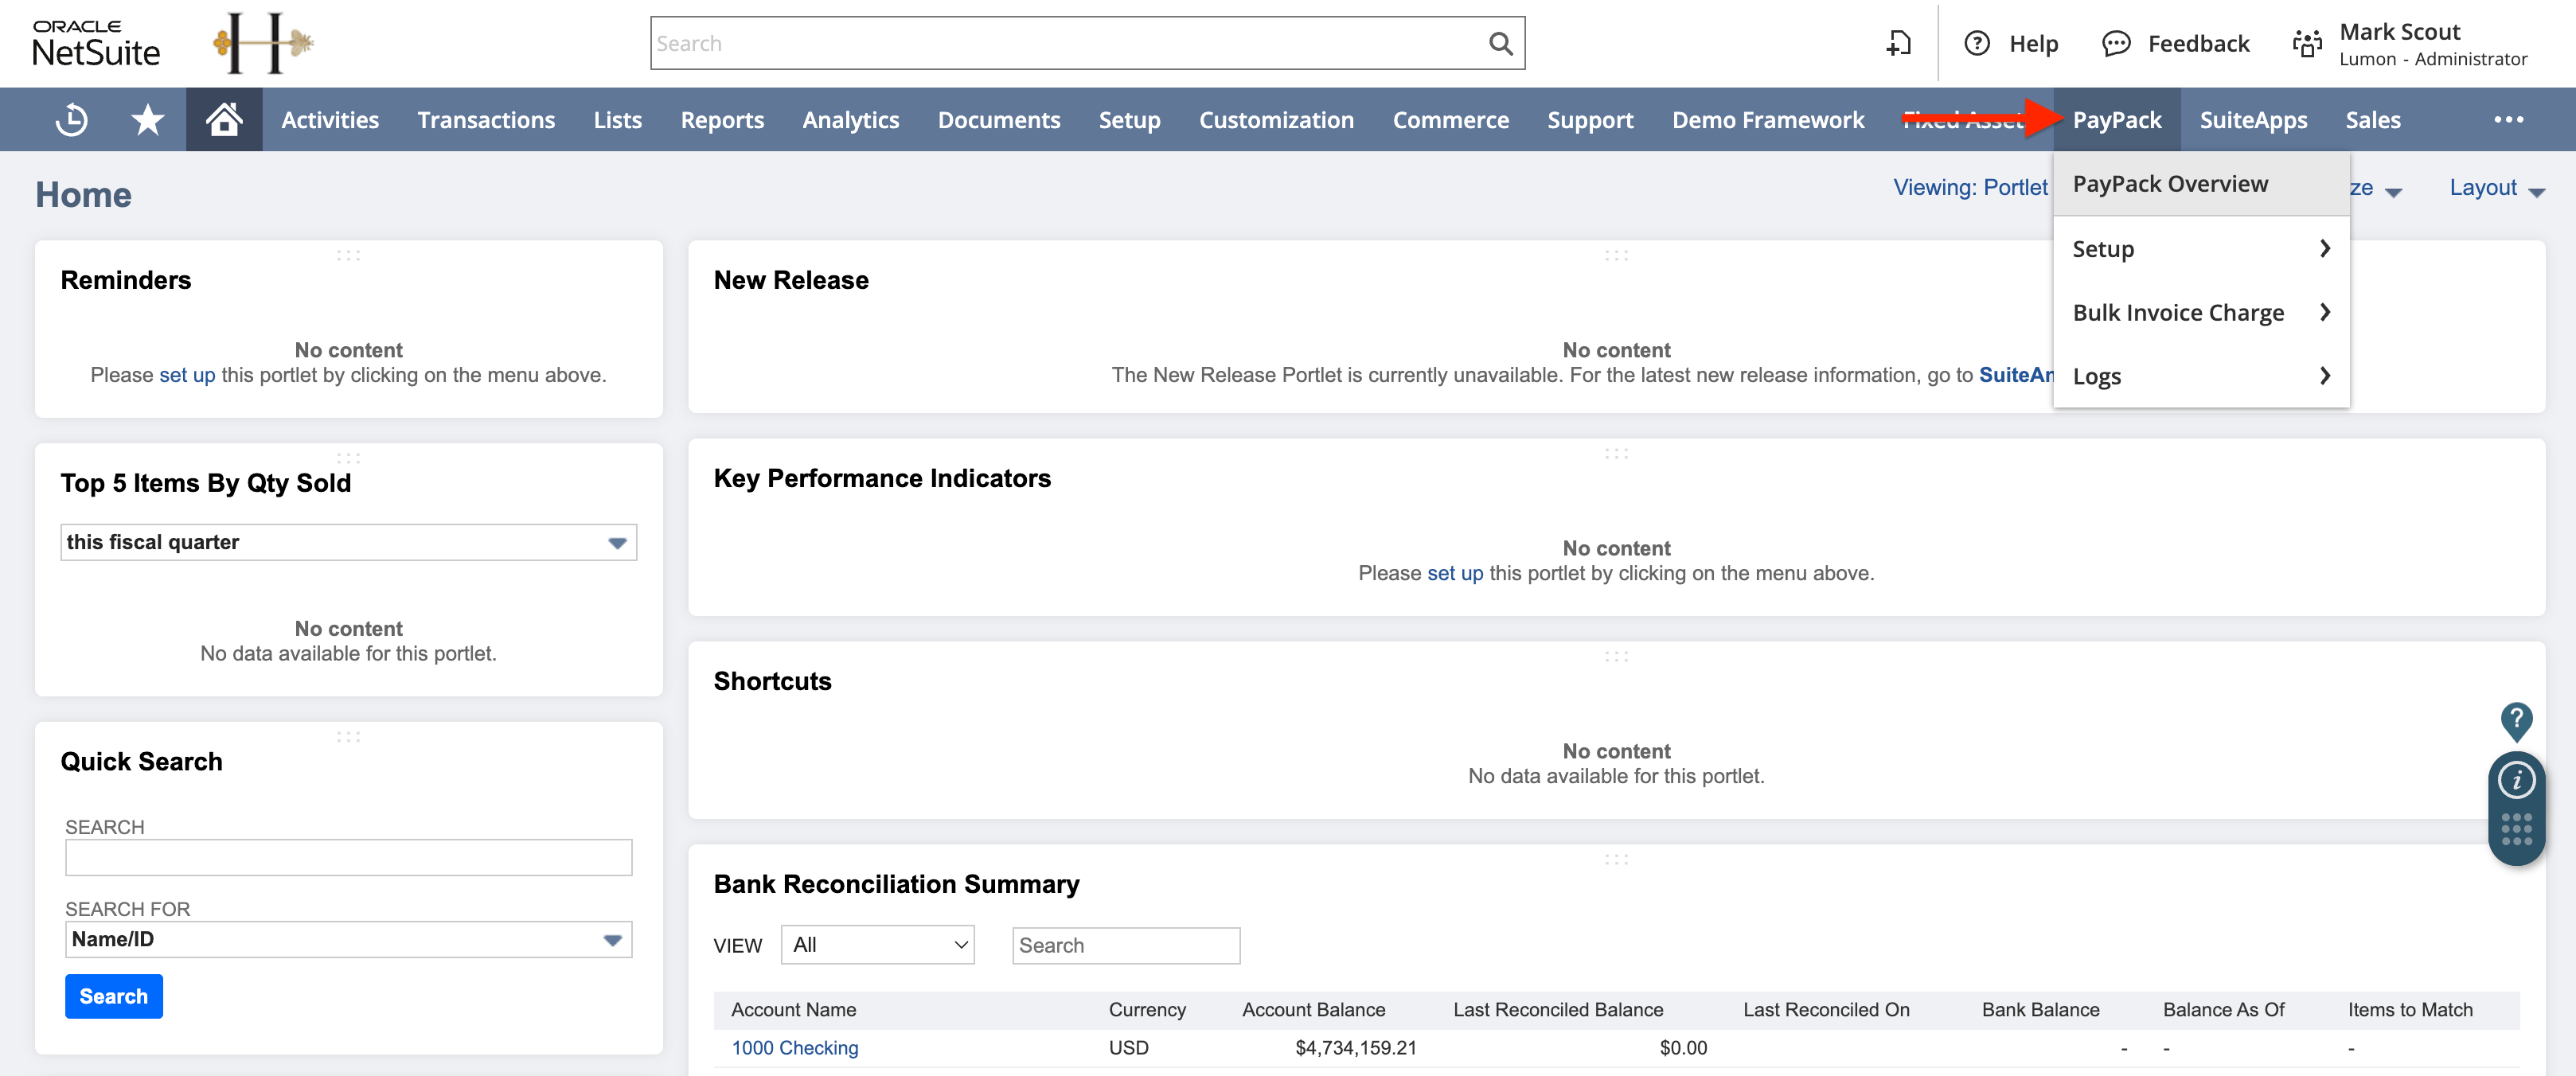Click the Help question mark icon
This screenshot has width=2576, height=1076.
pyautogui.click(x=1977, y=43)
